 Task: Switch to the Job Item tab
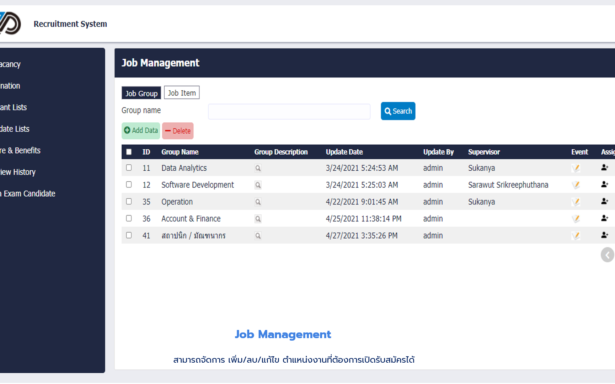pyautogui.click(x=182, y=93)
